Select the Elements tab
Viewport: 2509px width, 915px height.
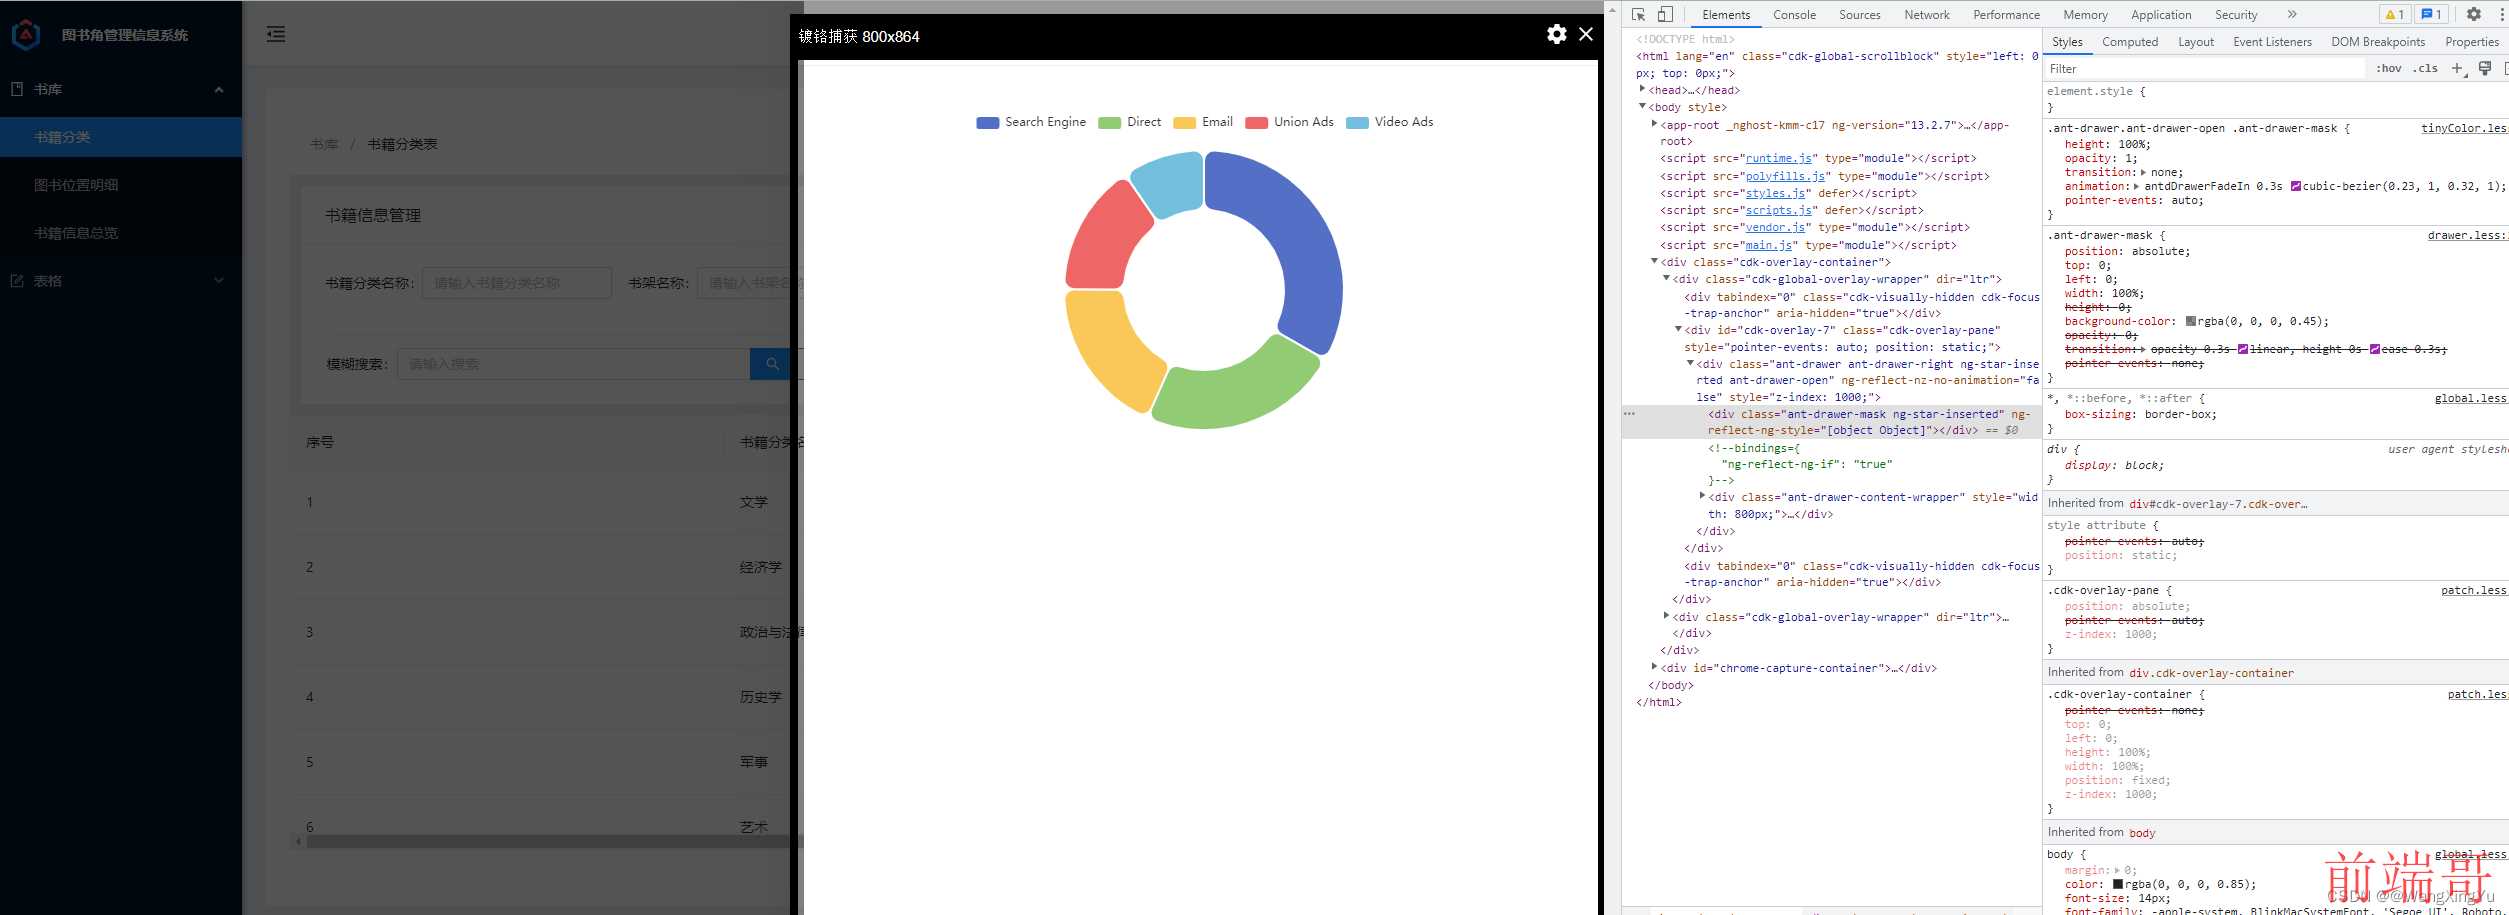point(1726,14)
